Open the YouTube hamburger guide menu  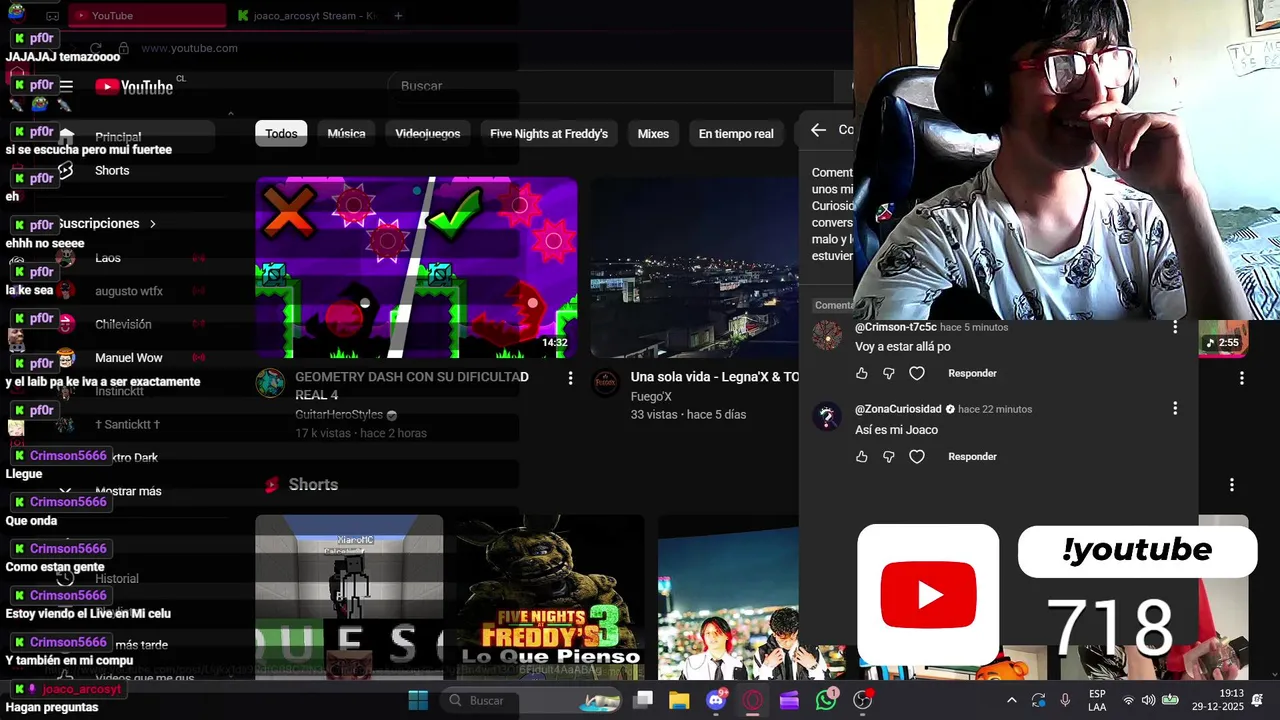[66, 86]
